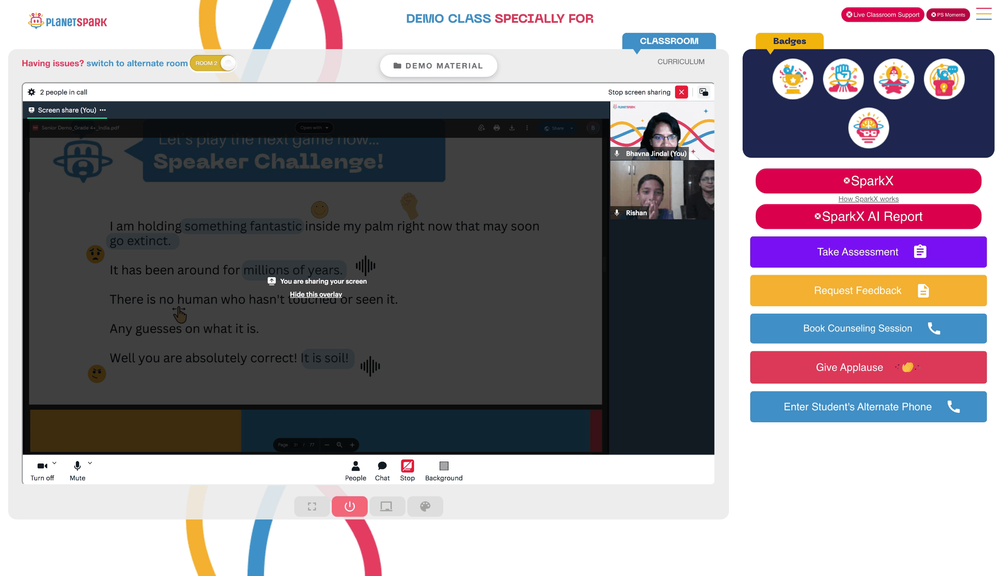Select the brain with glasses badge

point(868,128)
